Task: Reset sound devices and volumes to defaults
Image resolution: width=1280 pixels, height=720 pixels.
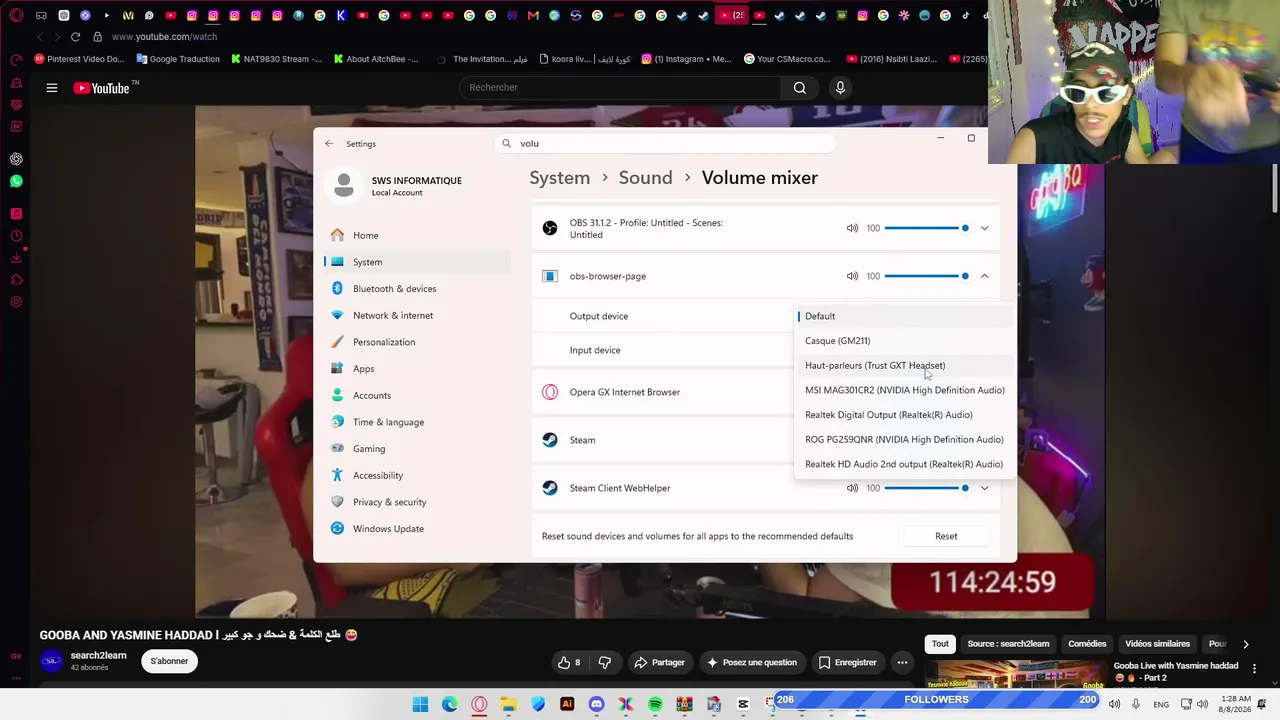Action: pos(946,536)
